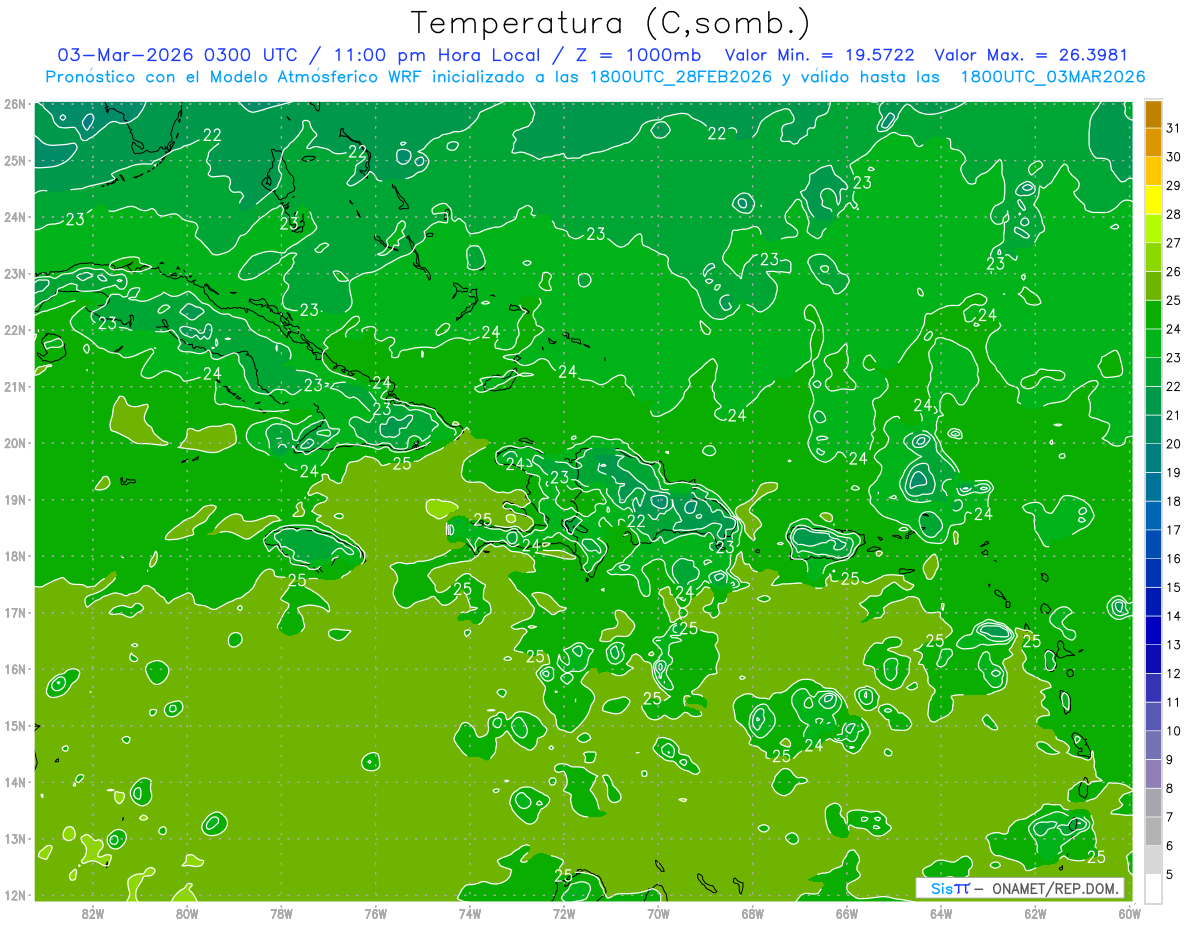Click the 62W longitude axis label
Viewport: 1200px width, 927px height.
(1035, 913)
